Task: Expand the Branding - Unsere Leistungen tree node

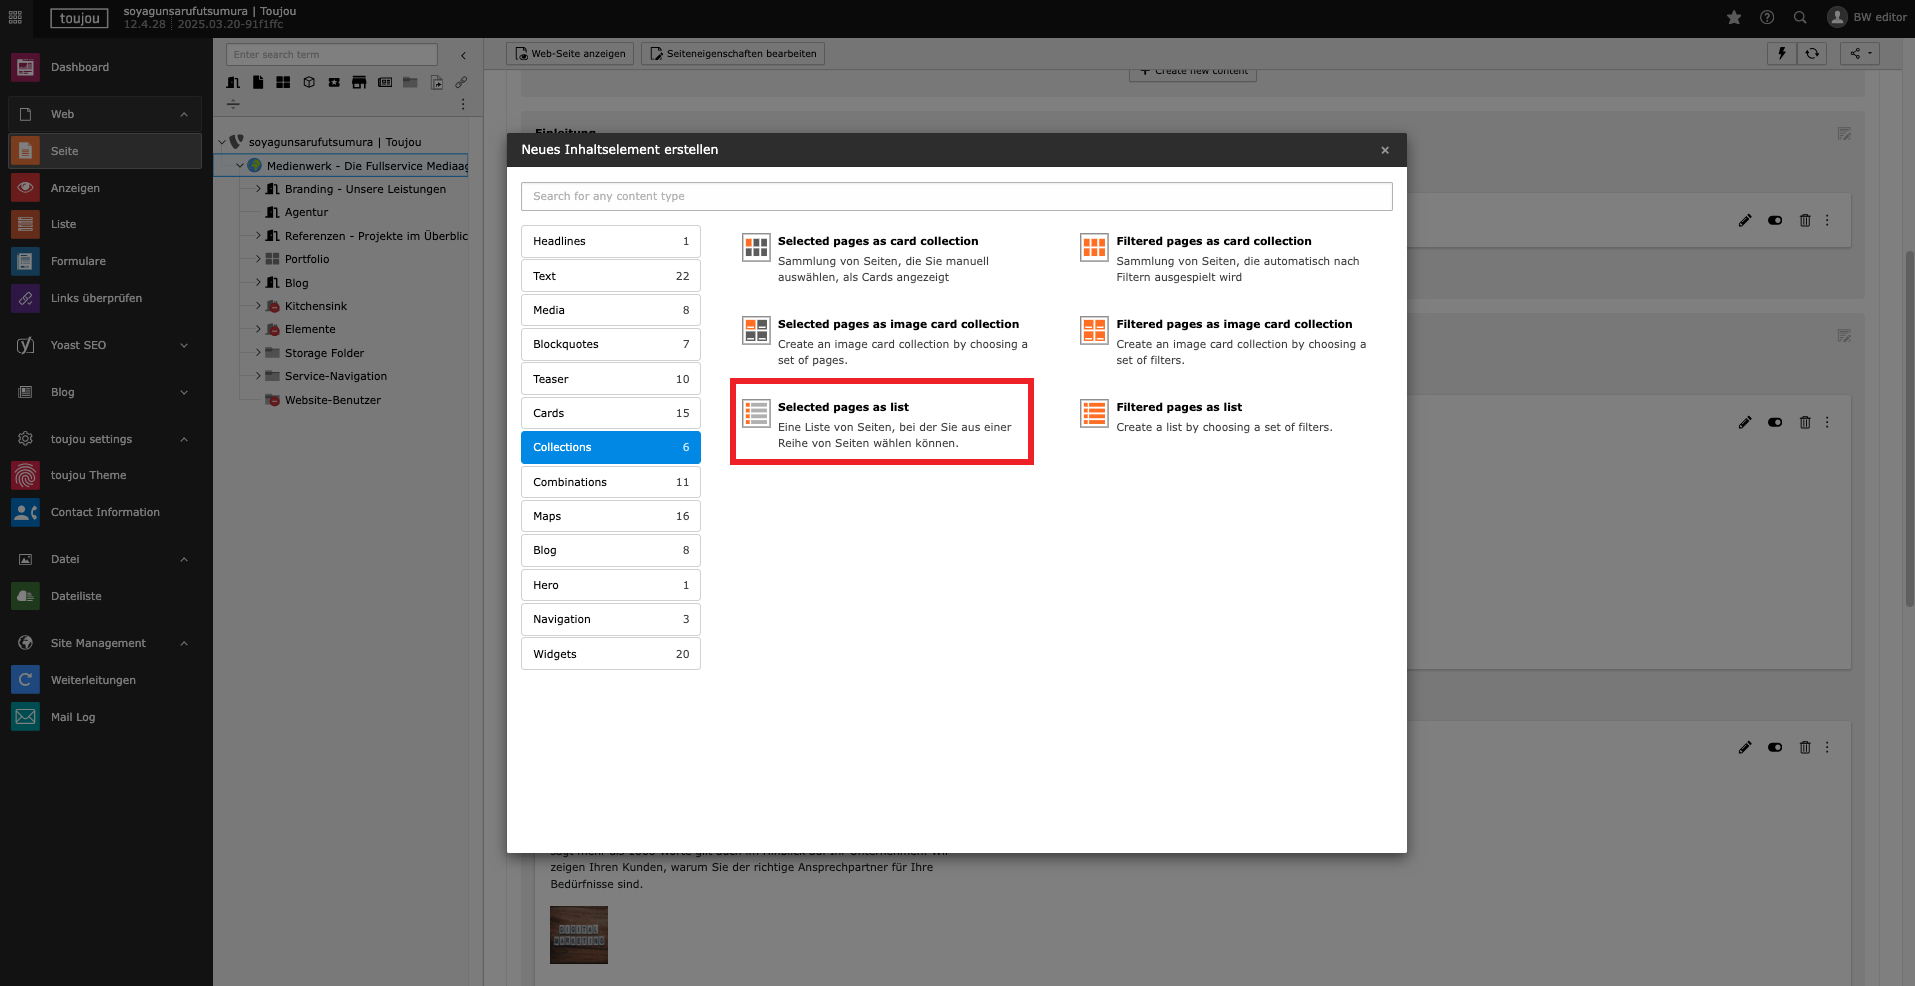Action: (x=258, y=189)
